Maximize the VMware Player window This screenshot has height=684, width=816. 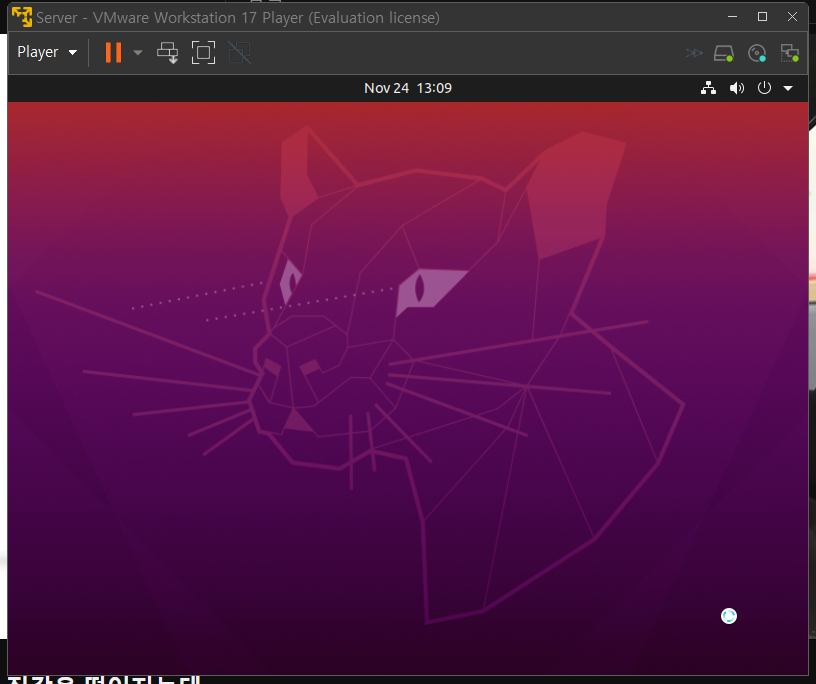pyautogui.click(x=762, y=17)
